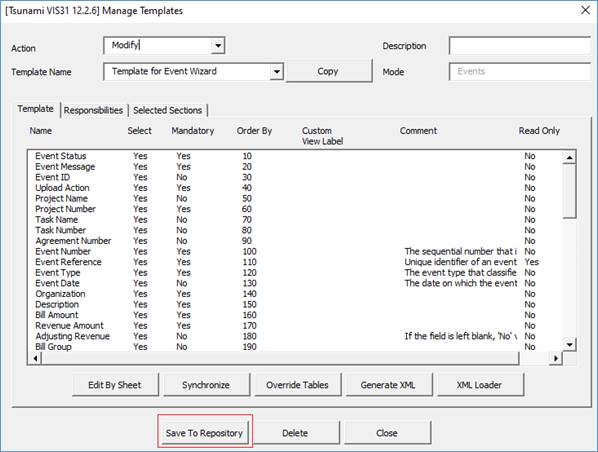Click inside the Description field
Viewport: 598px width, 452px height.
pyautogui.click(x=520, y=46)
